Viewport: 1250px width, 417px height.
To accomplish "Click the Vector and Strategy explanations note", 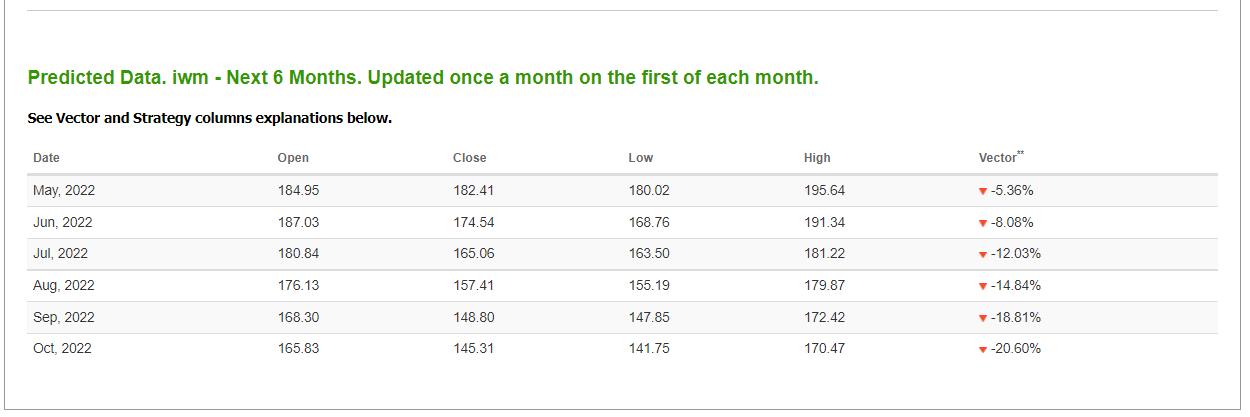I will tap(210, 119).
